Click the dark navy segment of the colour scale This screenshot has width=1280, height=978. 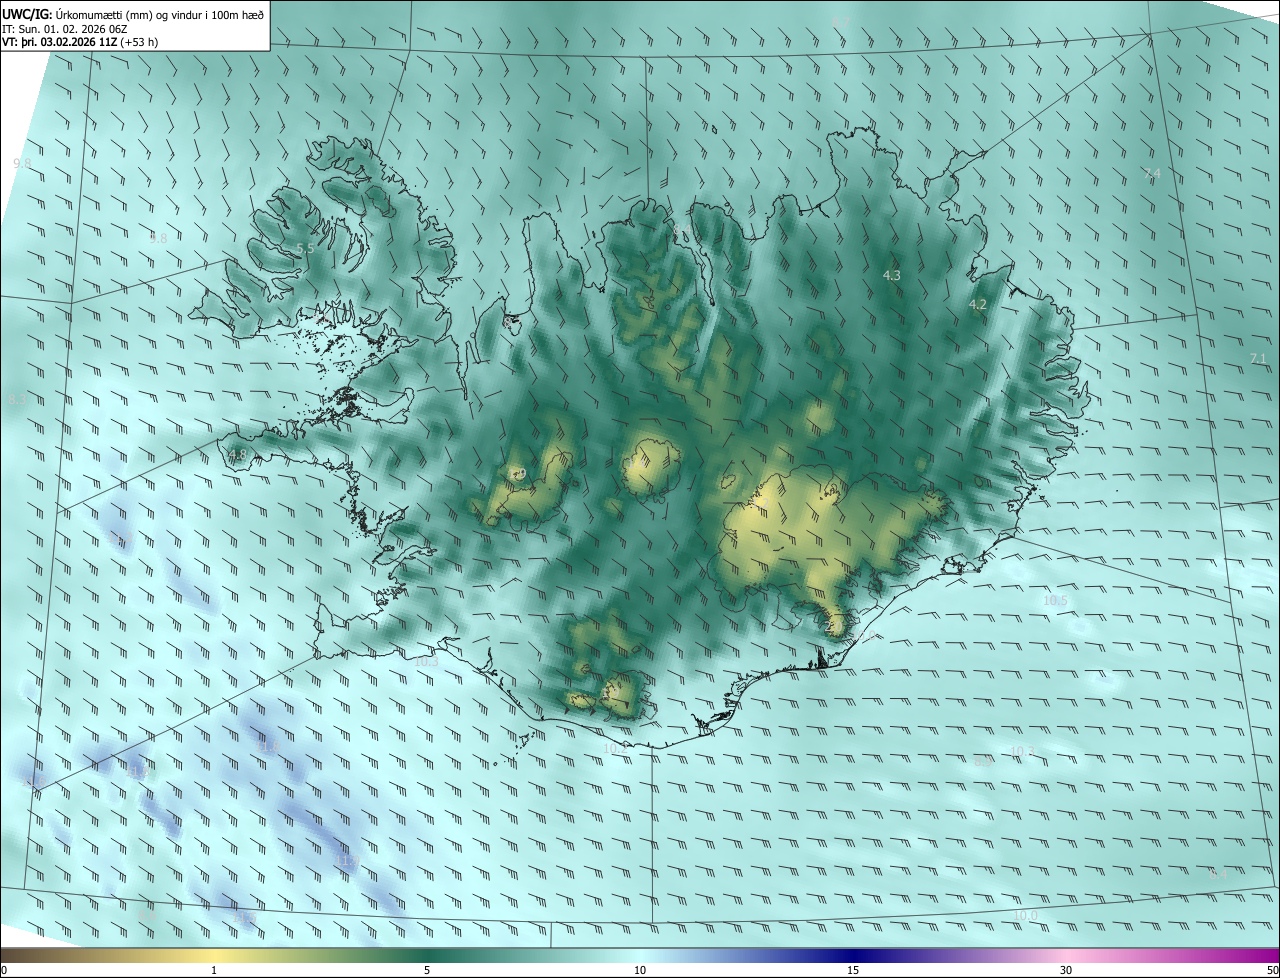pos(853,955)
